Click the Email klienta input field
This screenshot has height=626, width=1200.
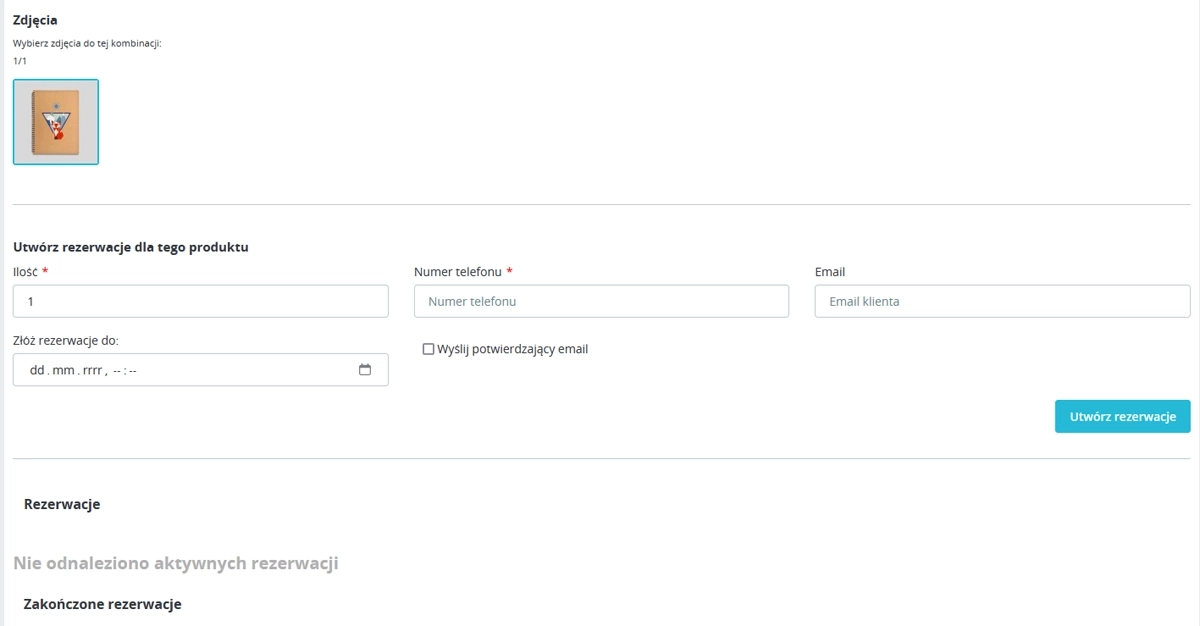[x=1002, y=301]
